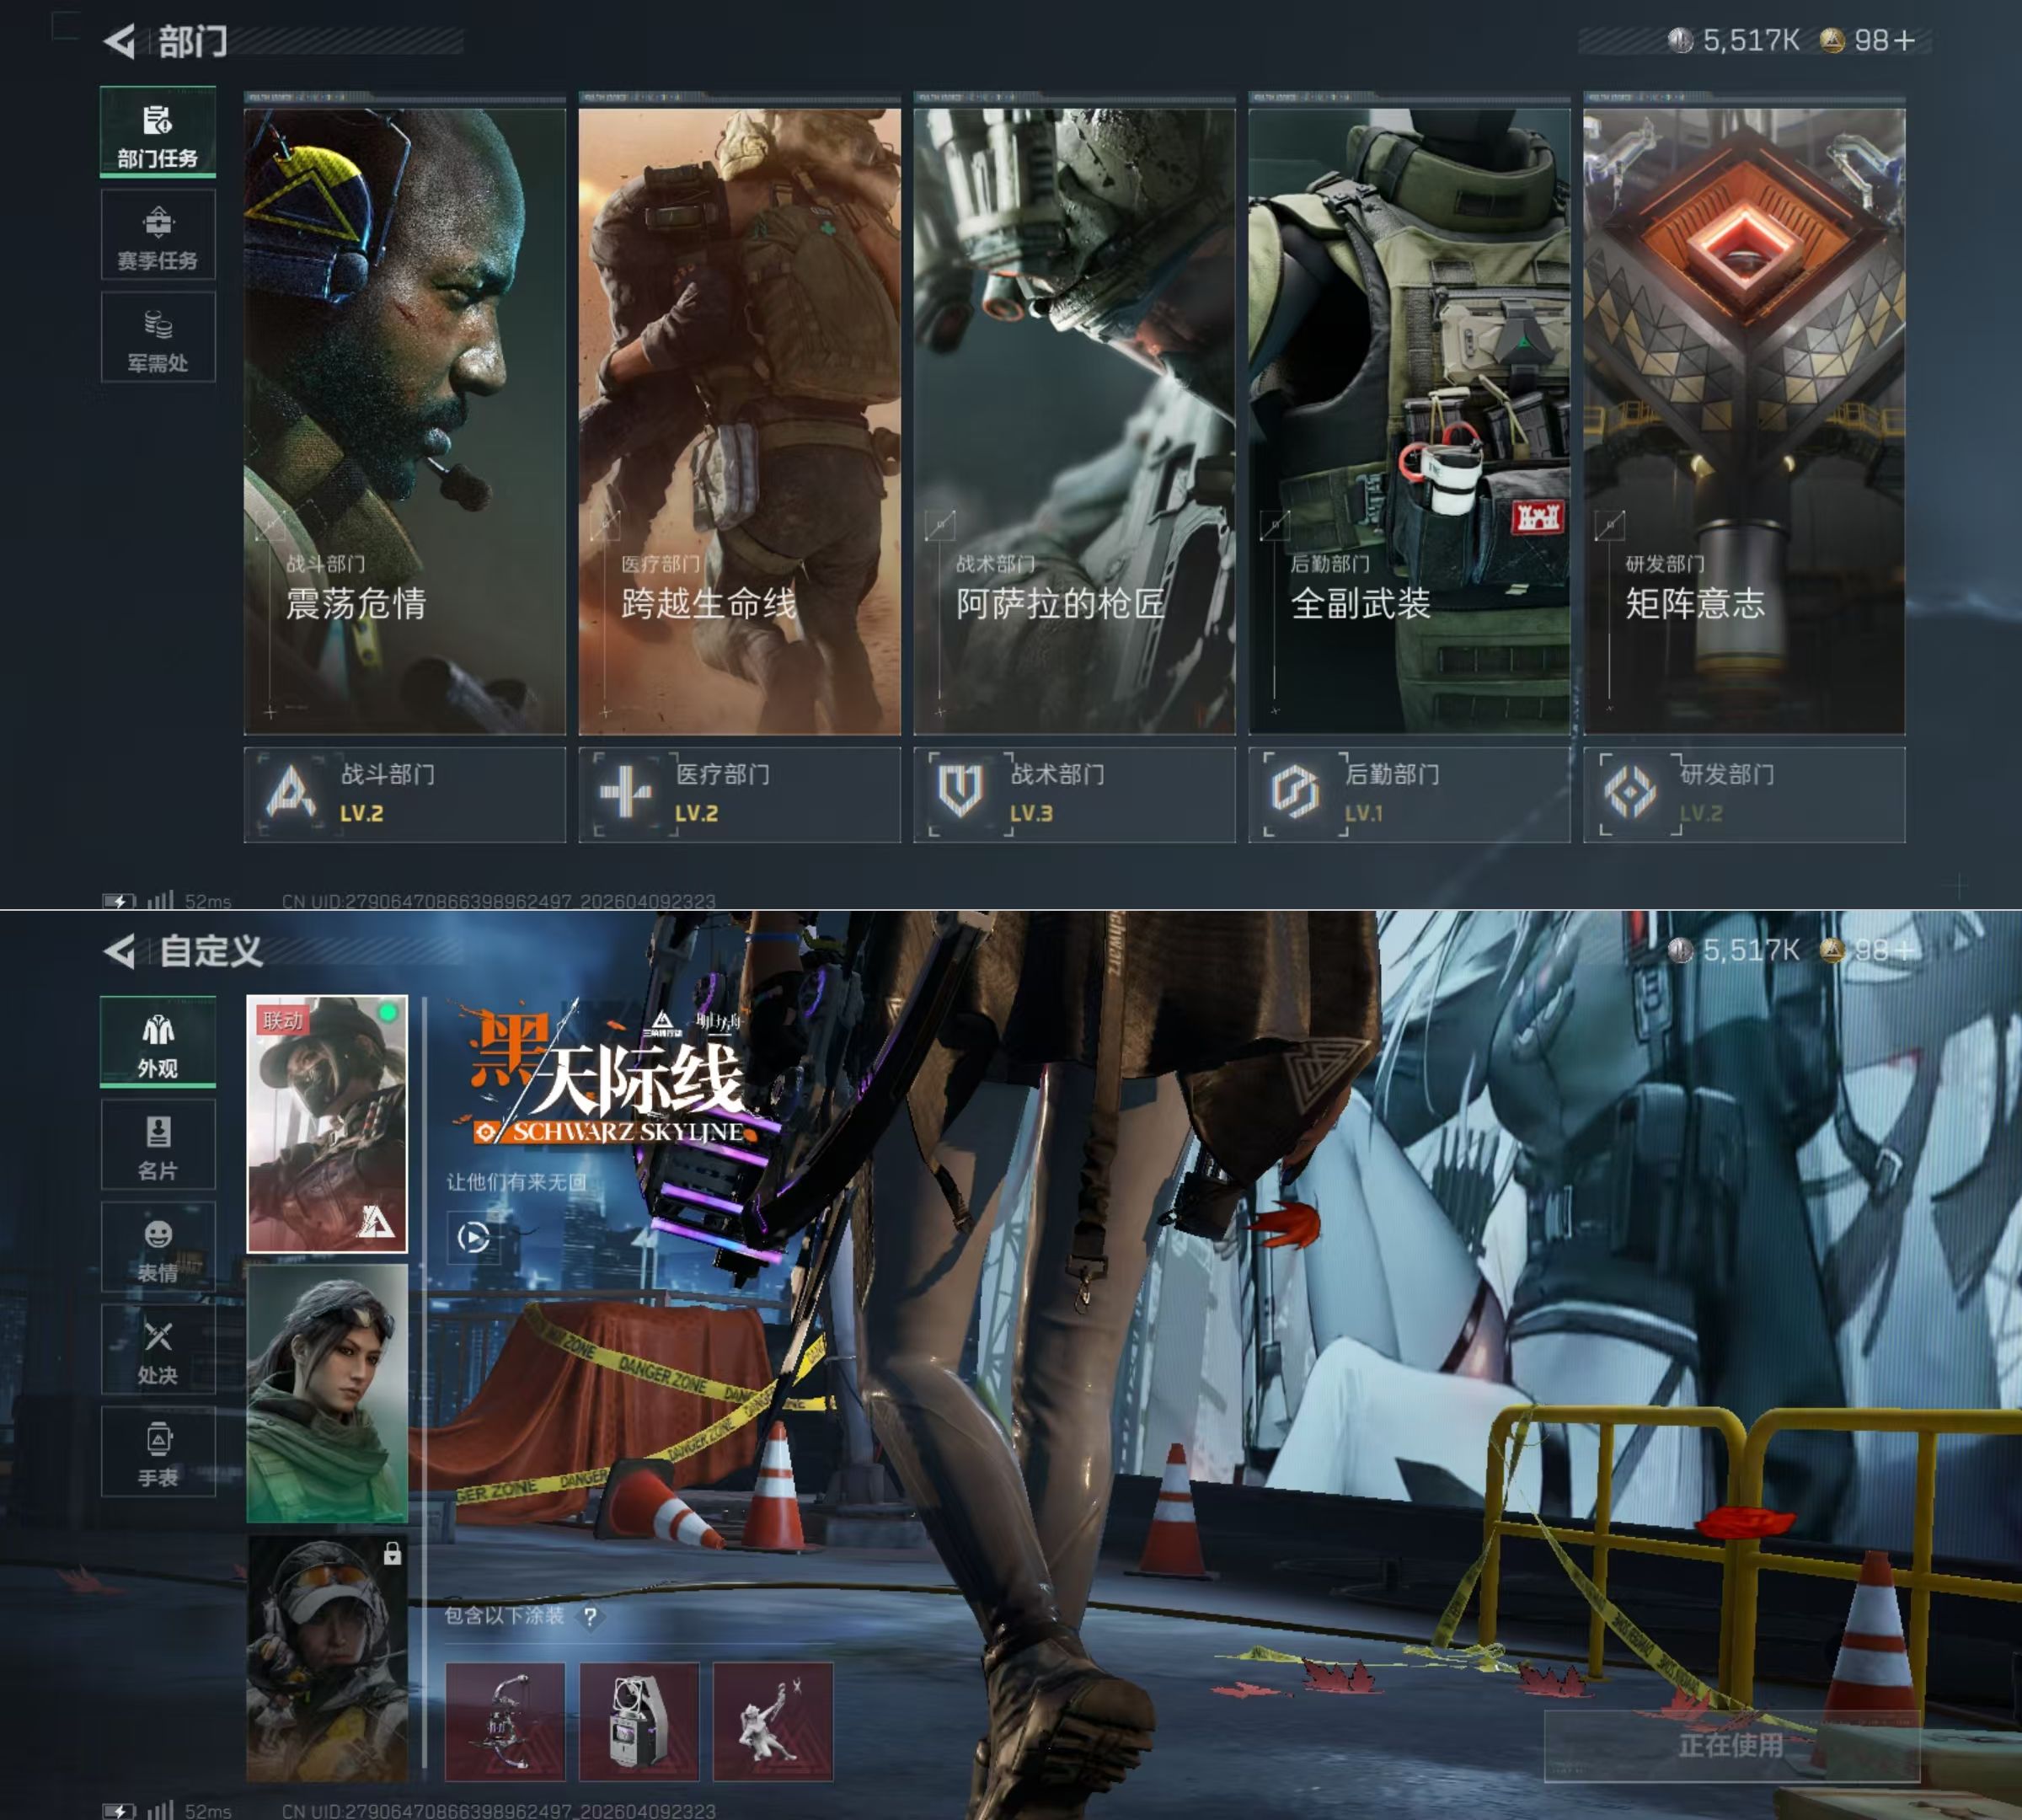Open the 军需处 supply tab
The image size is (2022, 1820).
click(x=158, y=338)
